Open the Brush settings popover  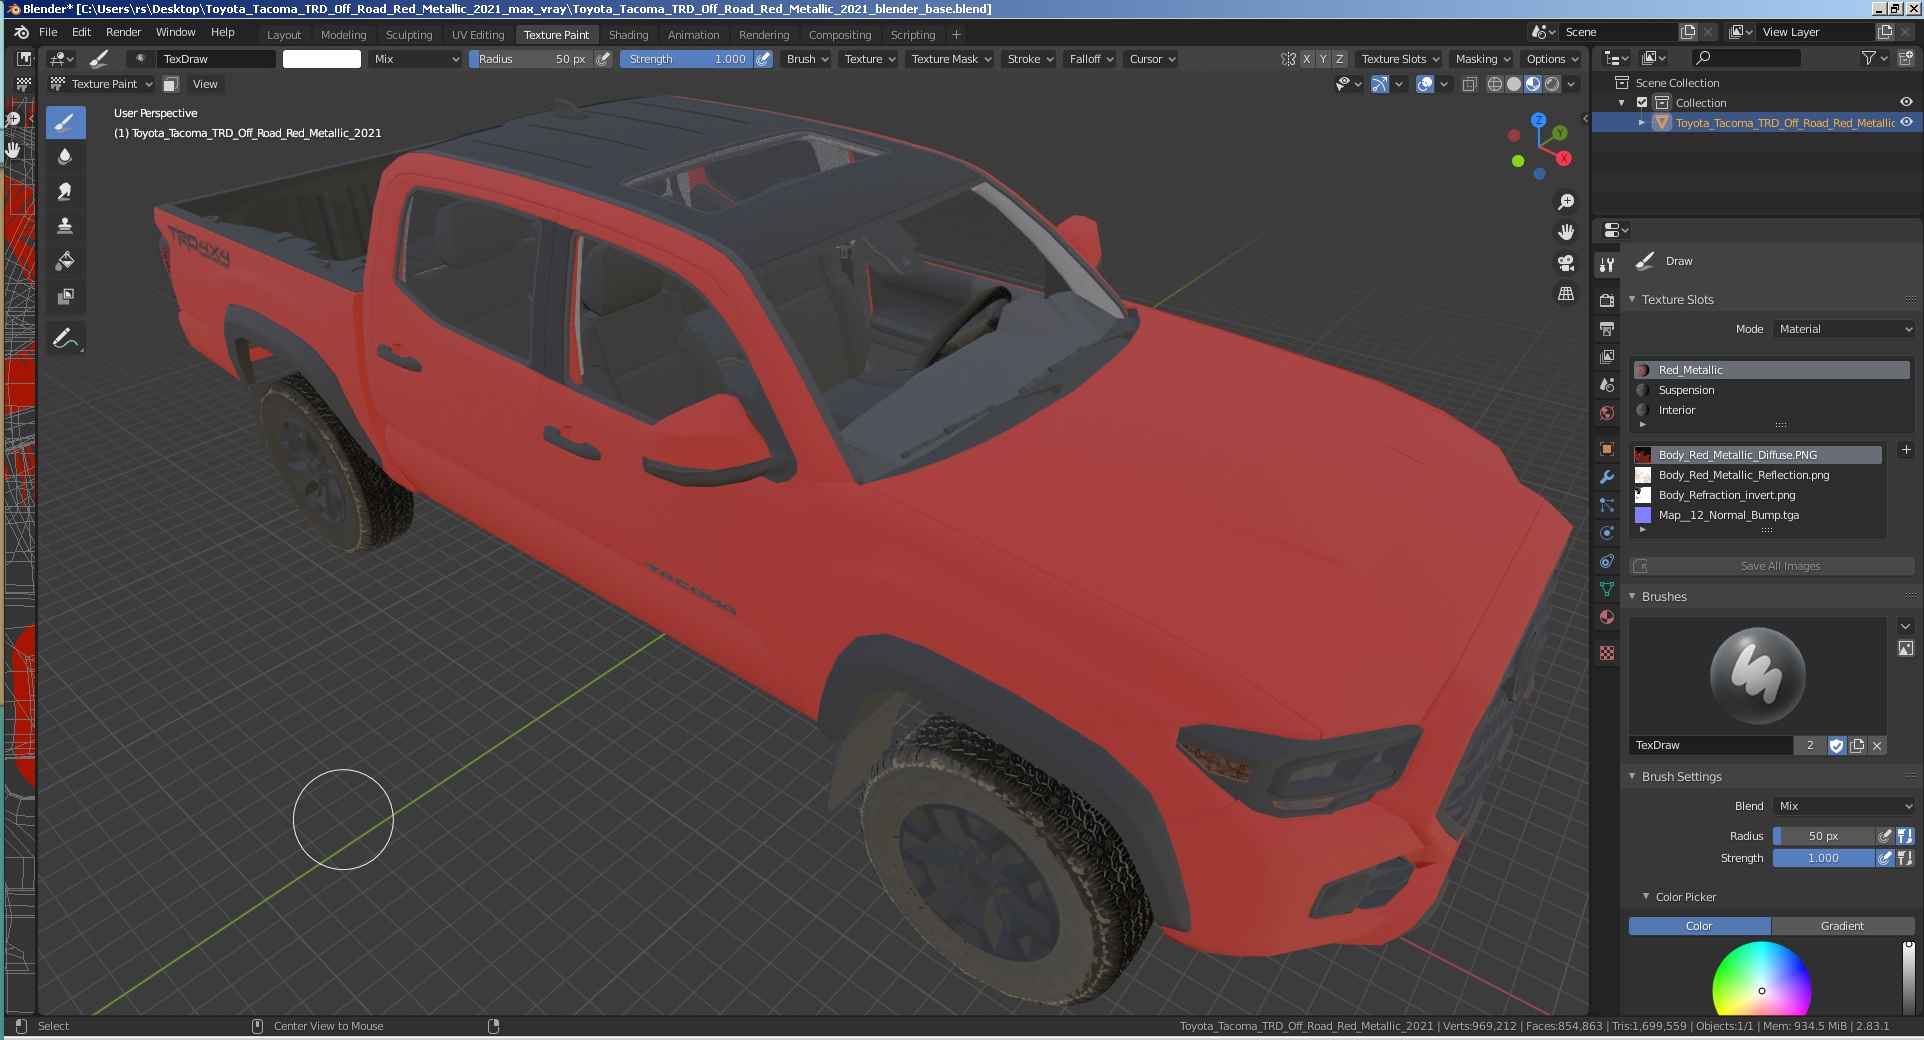pyautogui.click(x=807, y=59)
